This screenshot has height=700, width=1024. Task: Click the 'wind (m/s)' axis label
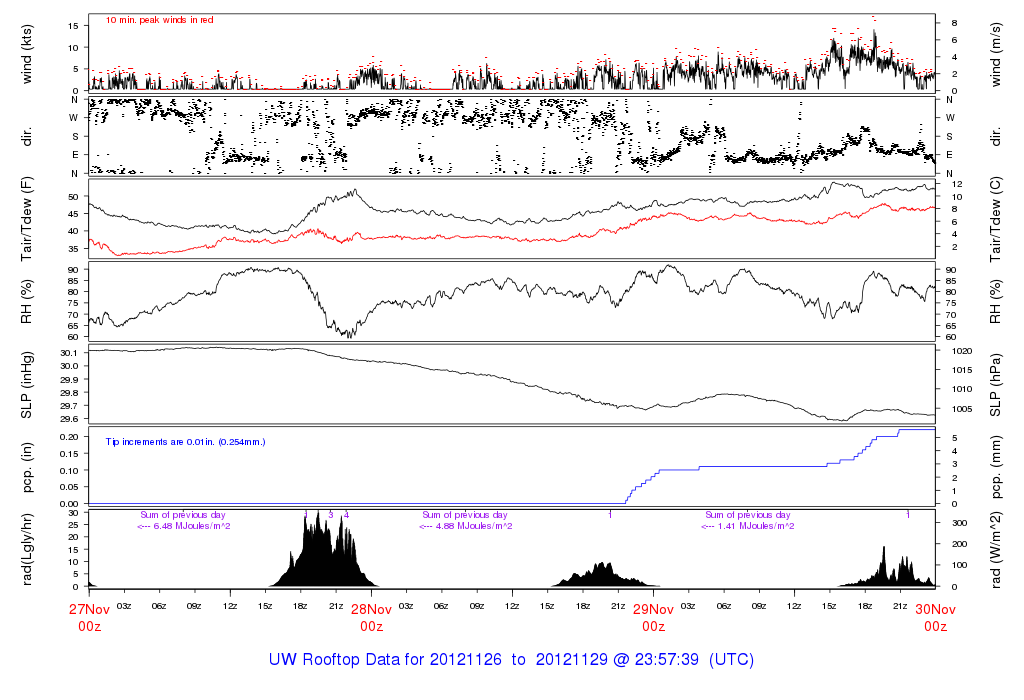995,54
